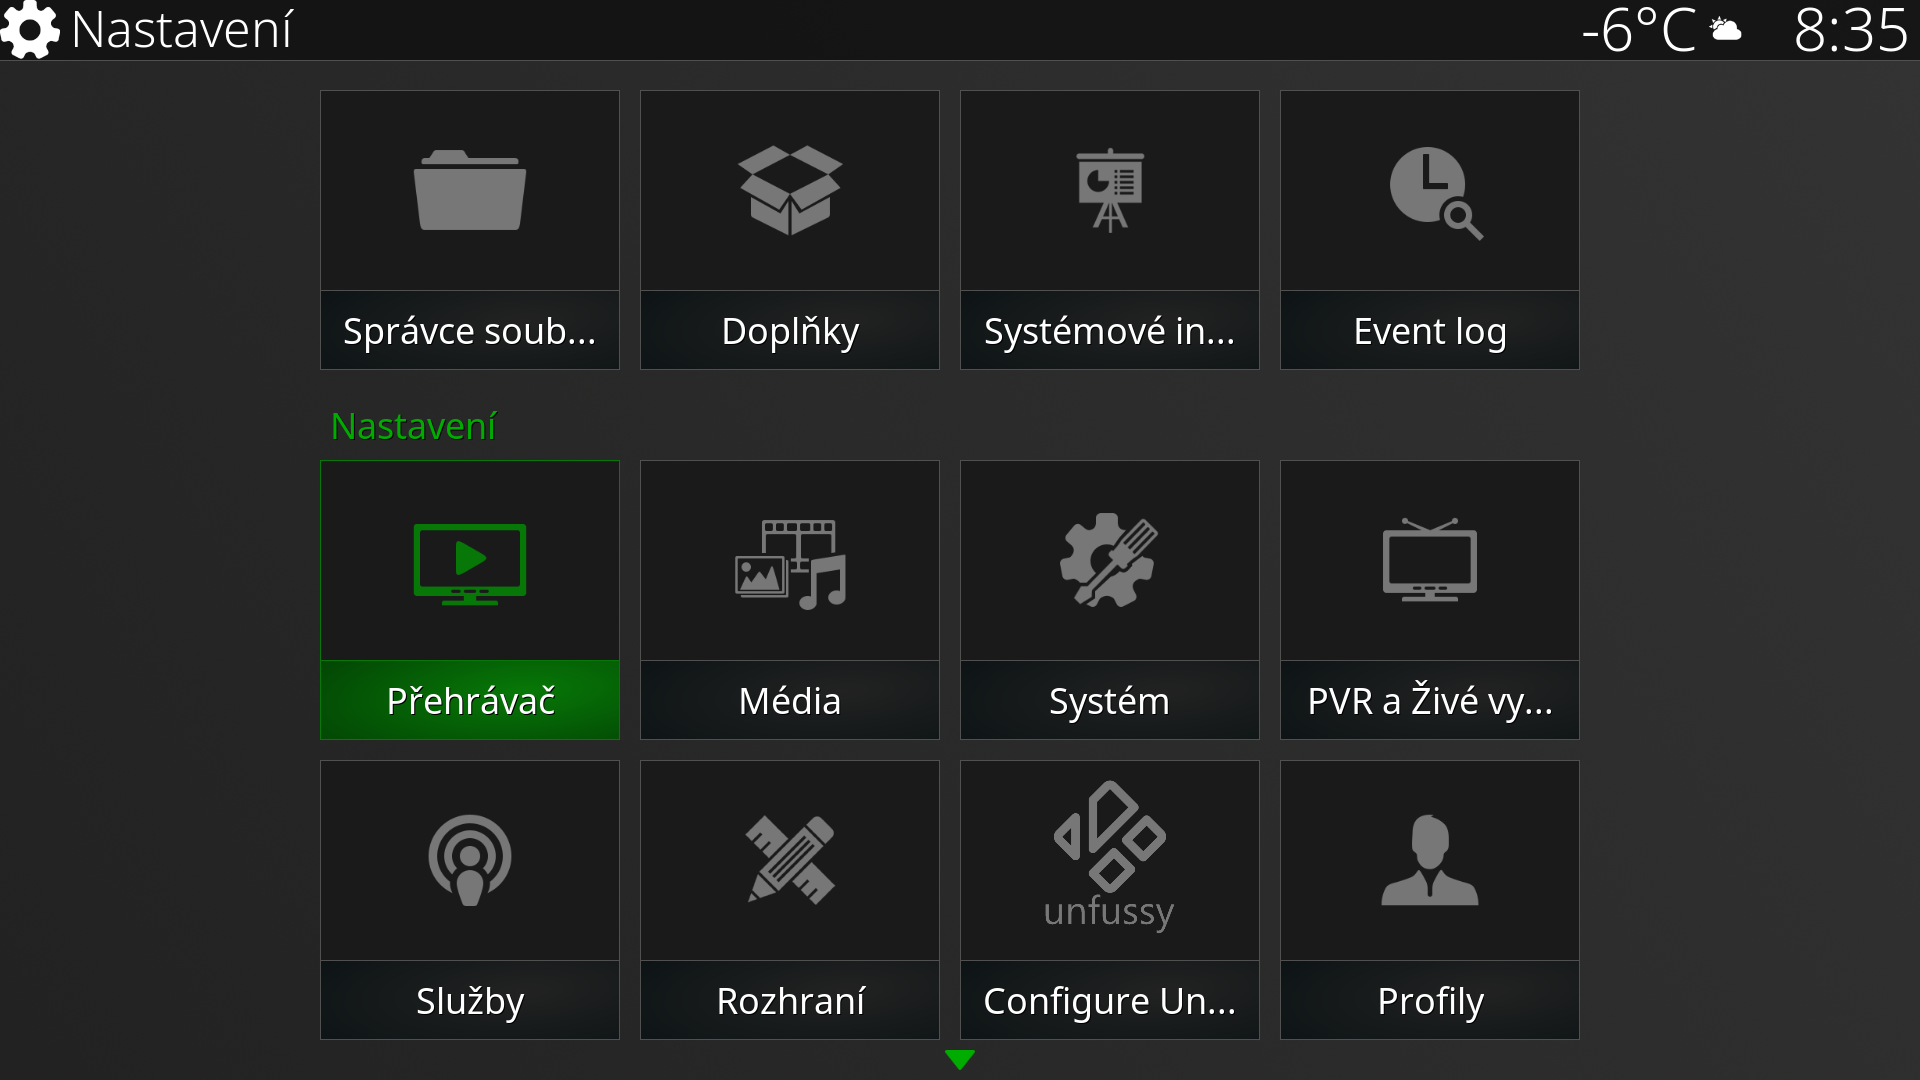Click the Event log clock icon
The height and width of the screenshot is (1080, 1920).
[1434, 192]
